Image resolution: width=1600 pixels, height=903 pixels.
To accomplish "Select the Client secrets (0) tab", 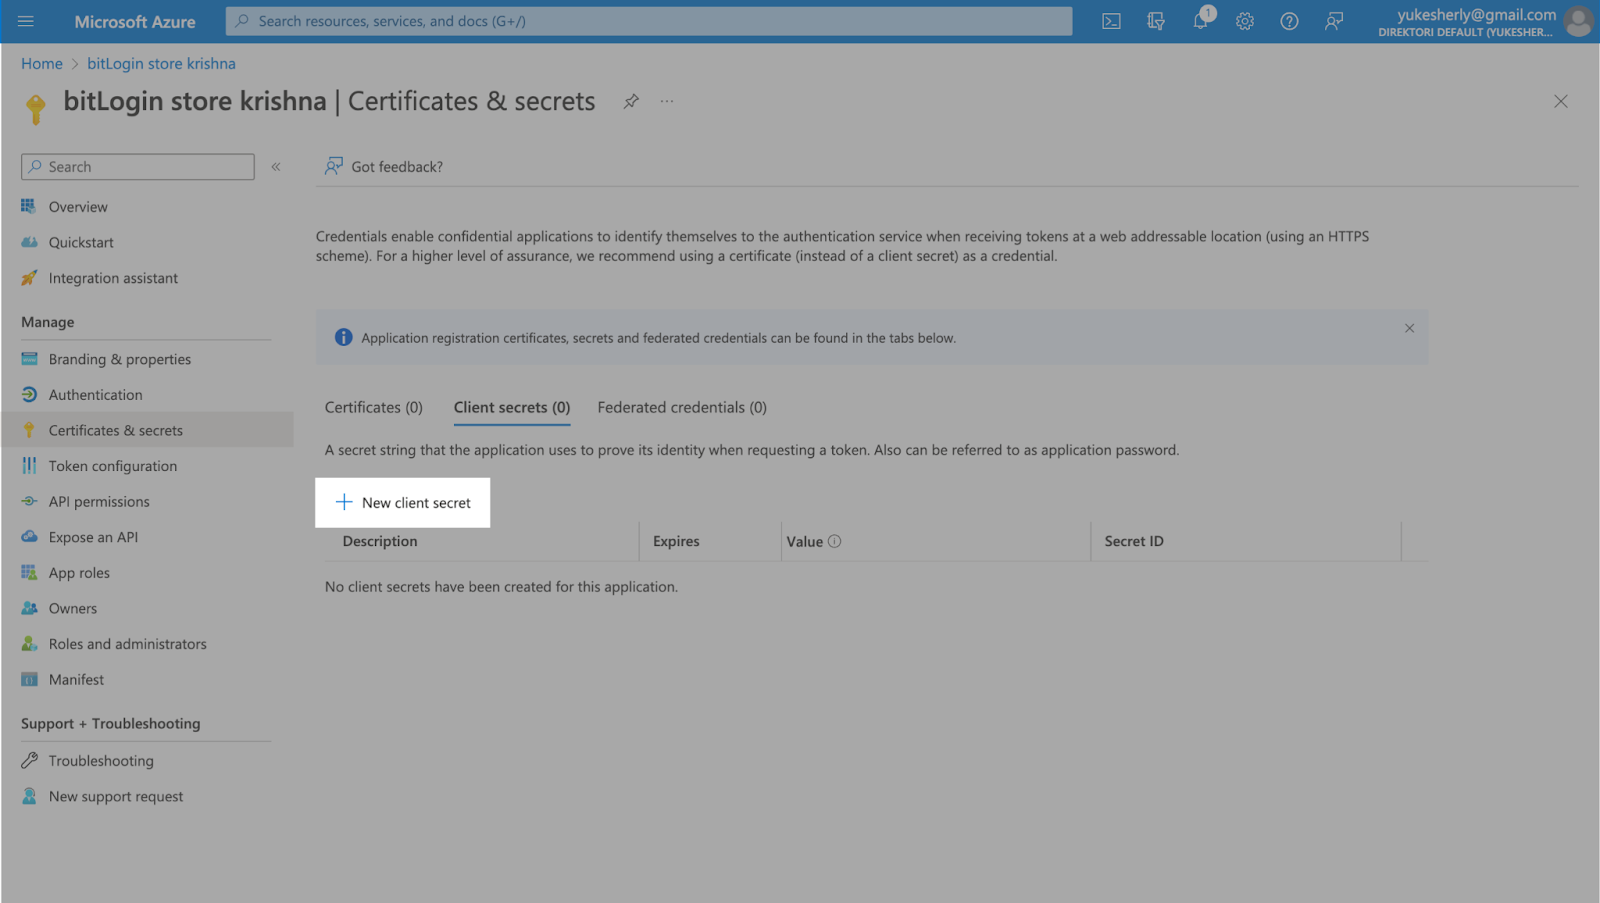I will point(512,407).
